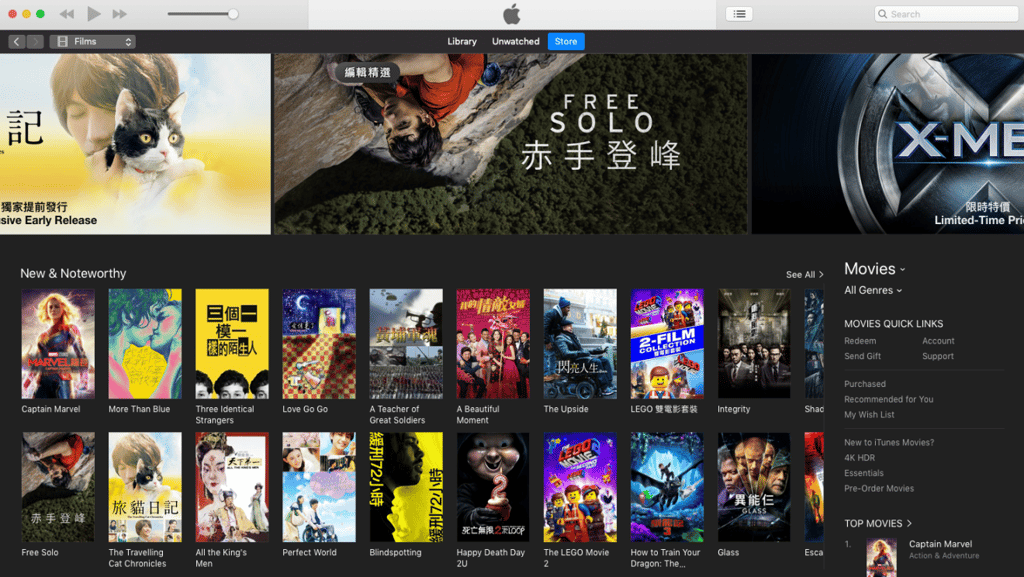This screenshot has width=1024, height=577.
Task: Switch to the Library tab
Action: click(x=462, y=41)
